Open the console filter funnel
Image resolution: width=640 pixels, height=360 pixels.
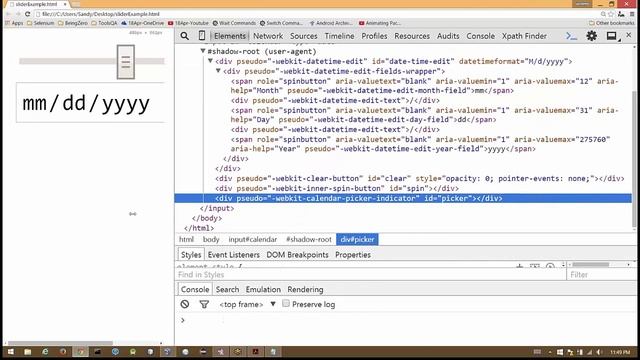pos(204,304)
